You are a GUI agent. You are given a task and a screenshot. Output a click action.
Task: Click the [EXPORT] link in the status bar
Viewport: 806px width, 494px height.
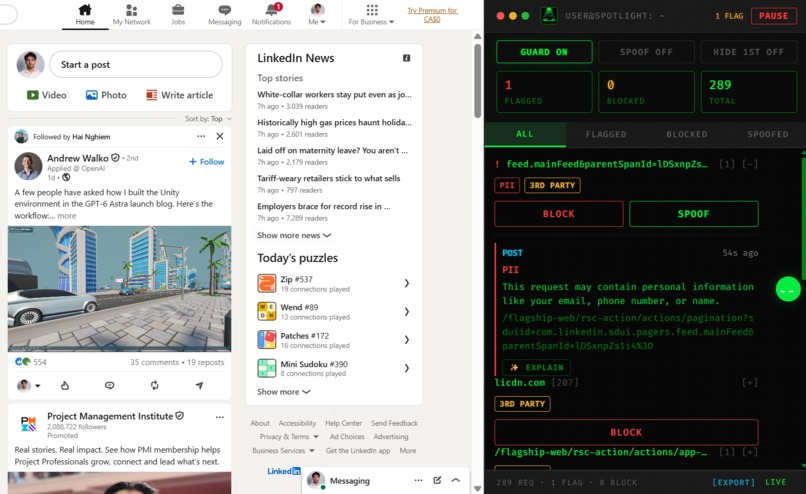(734, 482)
